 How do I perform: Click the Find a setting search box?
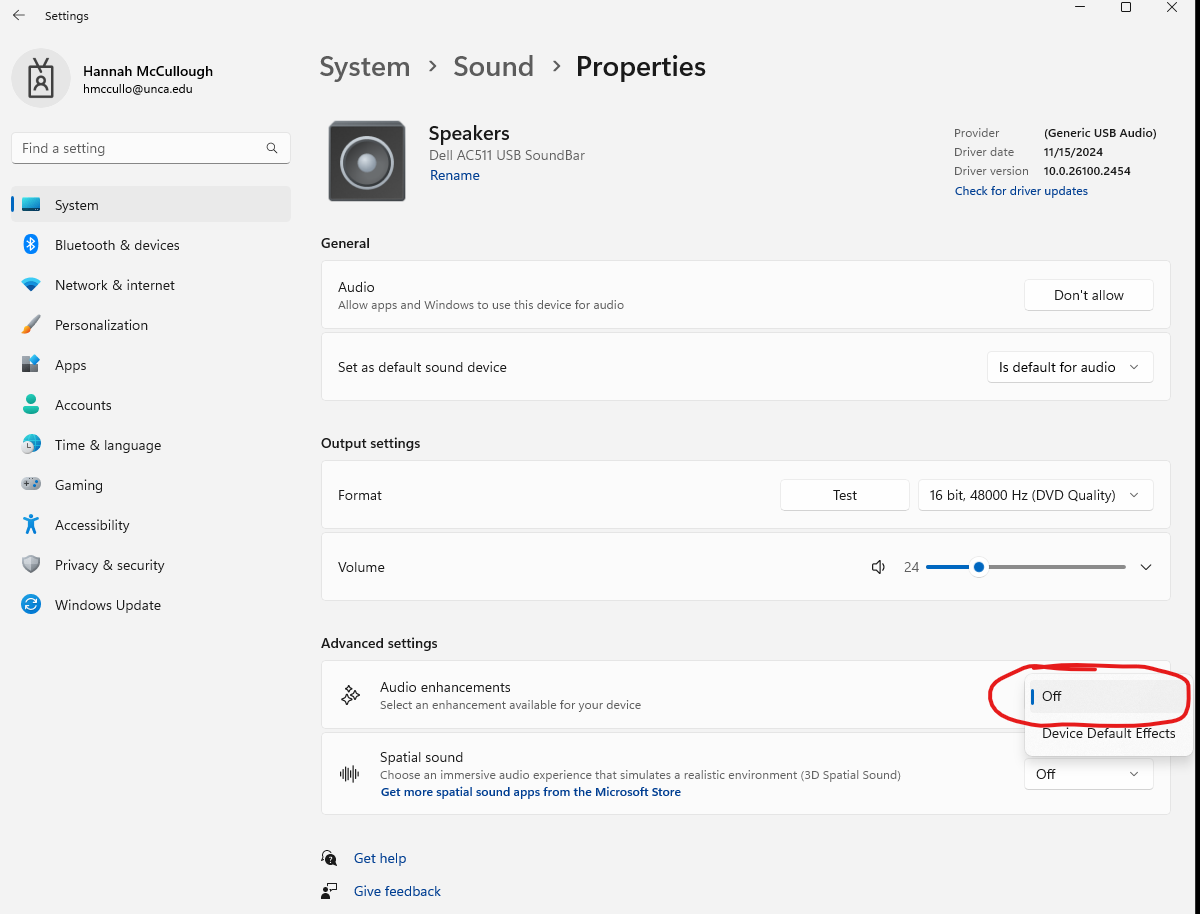(150, 147)
